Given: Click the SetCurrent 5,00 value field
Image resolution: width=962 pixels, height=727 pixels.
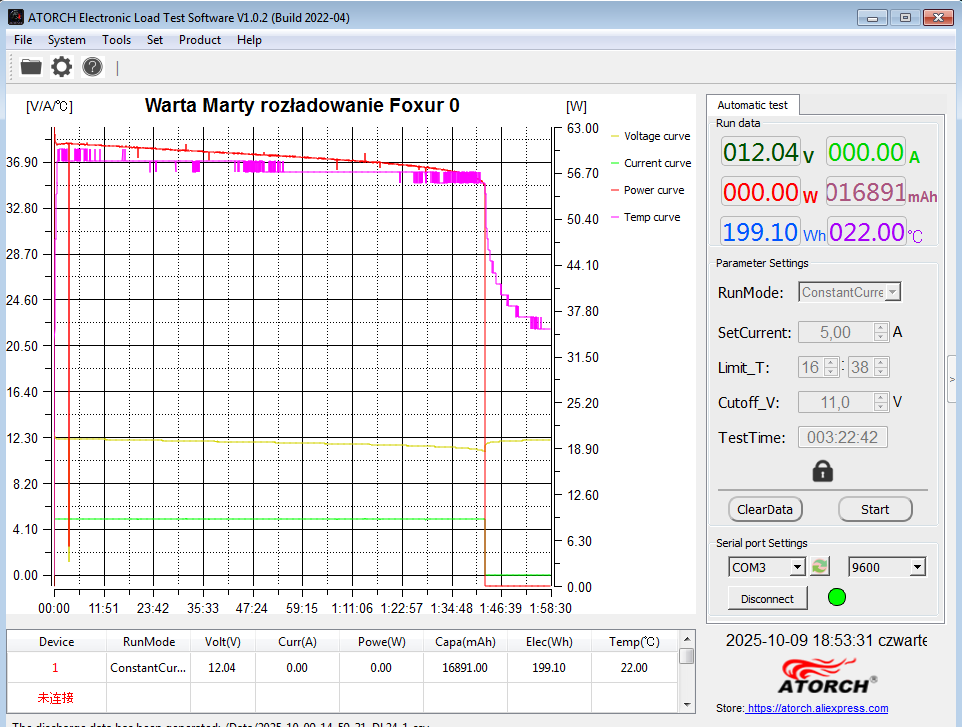Looking at the screenshot, I should pos(836,332).
